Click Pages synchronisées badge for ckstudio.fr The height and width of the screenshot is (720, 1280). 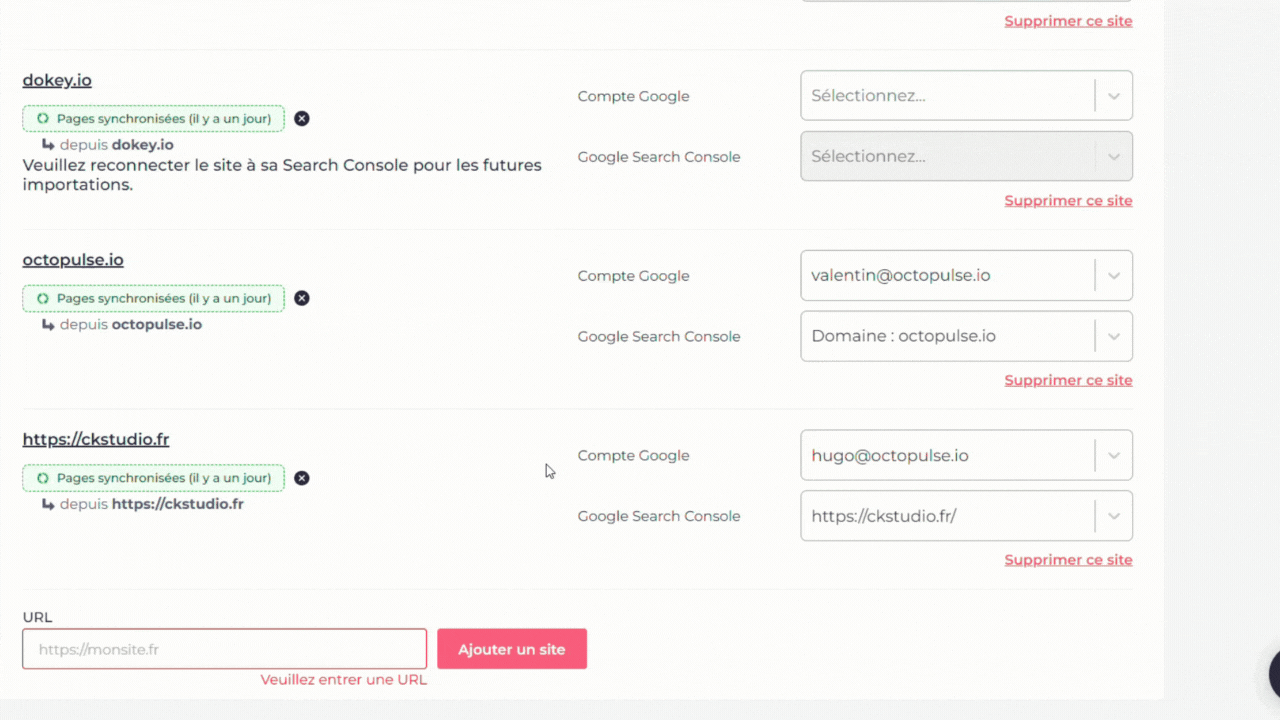pyautogui.click(x=154, y=478)
